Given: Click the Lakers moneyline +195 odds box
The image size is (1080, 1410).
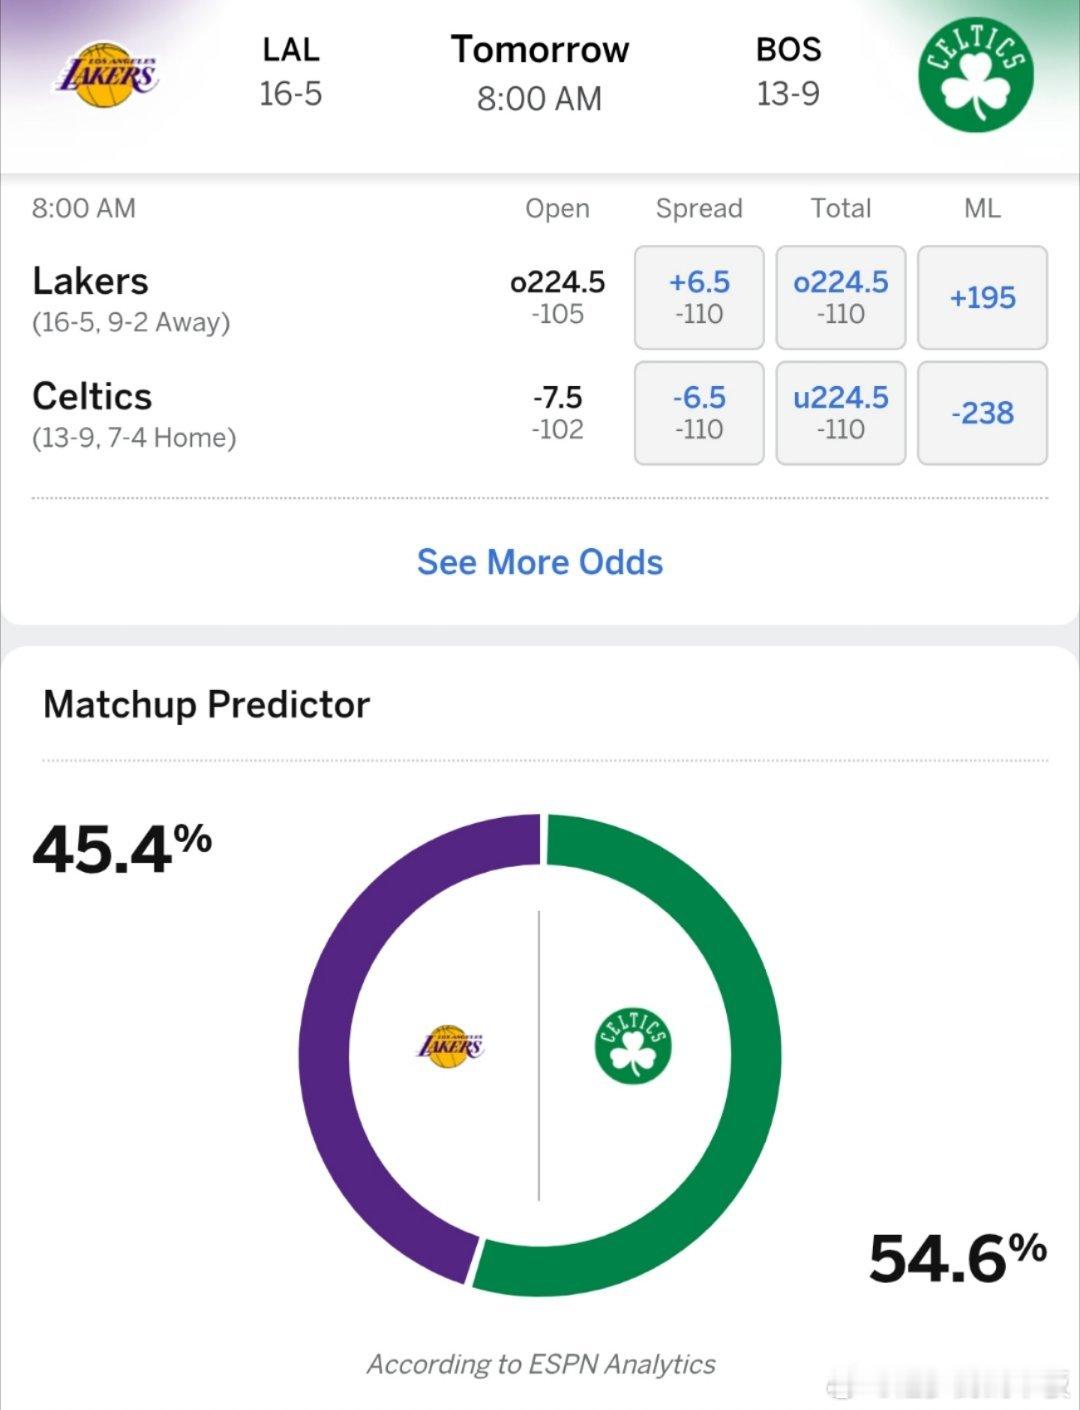Looking at the screenshot, I should (982, 297).
